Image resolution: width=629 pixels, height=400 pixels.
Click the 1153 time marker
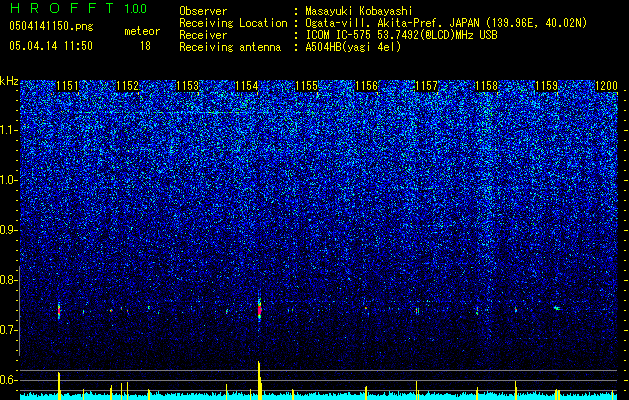(x=188, y=85)
